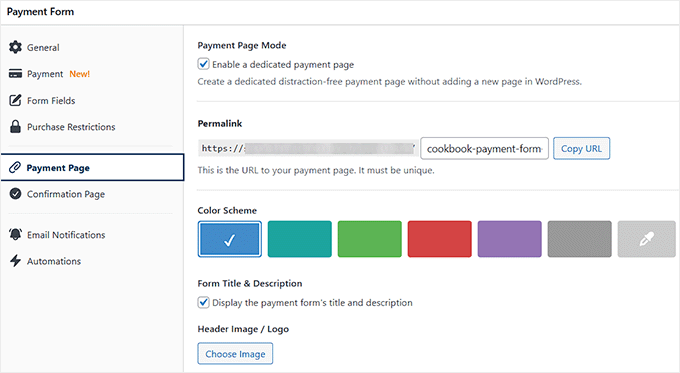Toggle Enable a dedicated payment page checkbox
The width and height of the screenshot is (680, 373).
point(203,64)
